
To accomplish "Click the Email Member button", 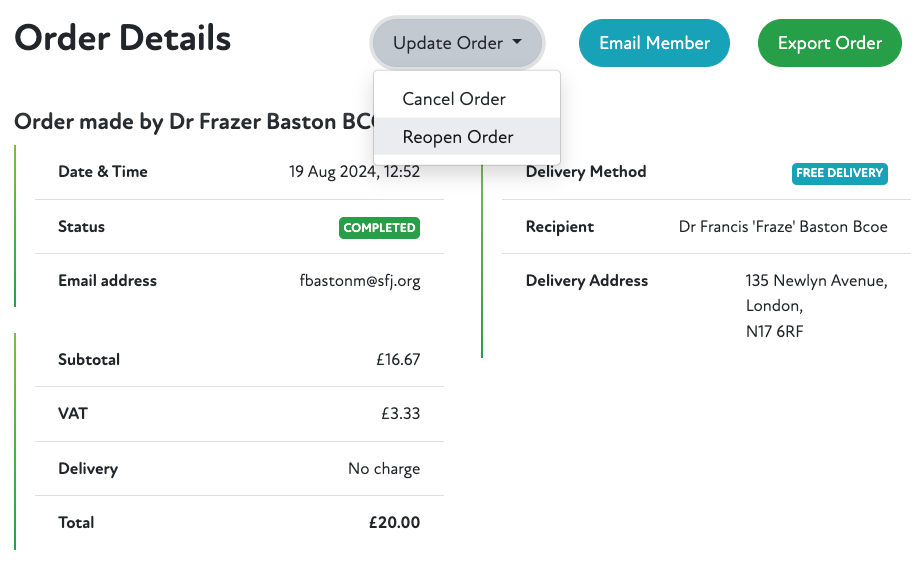I will [x=654, y=44].
